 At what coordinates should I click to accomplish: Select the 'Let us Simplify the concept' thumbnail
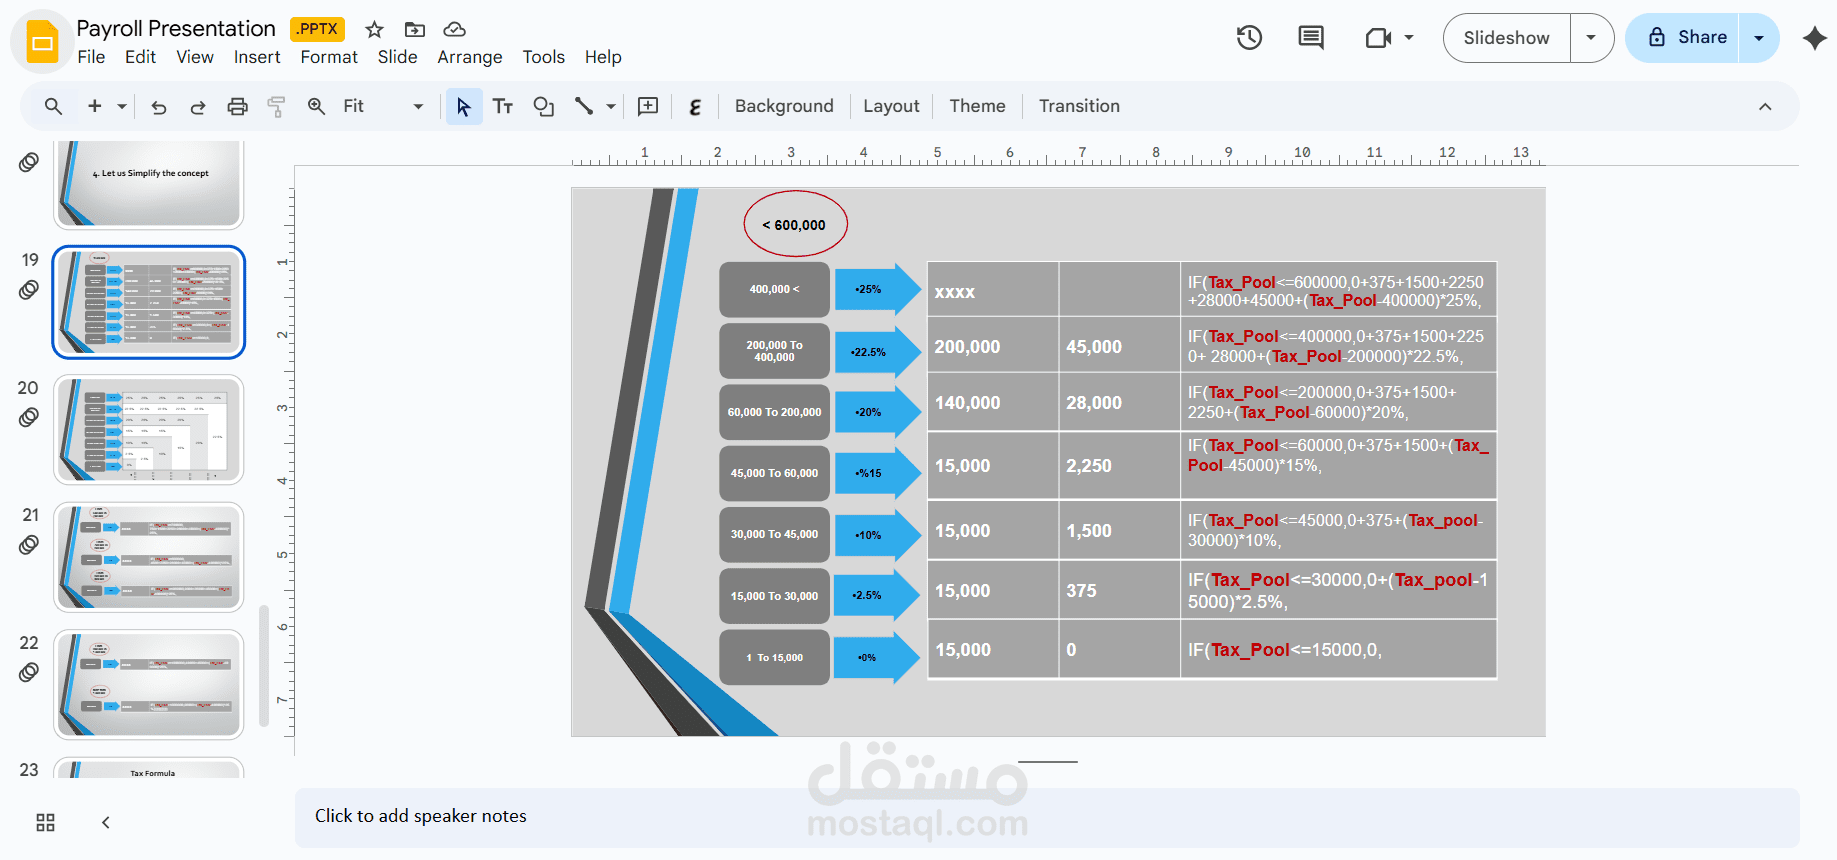pos(149,184)
